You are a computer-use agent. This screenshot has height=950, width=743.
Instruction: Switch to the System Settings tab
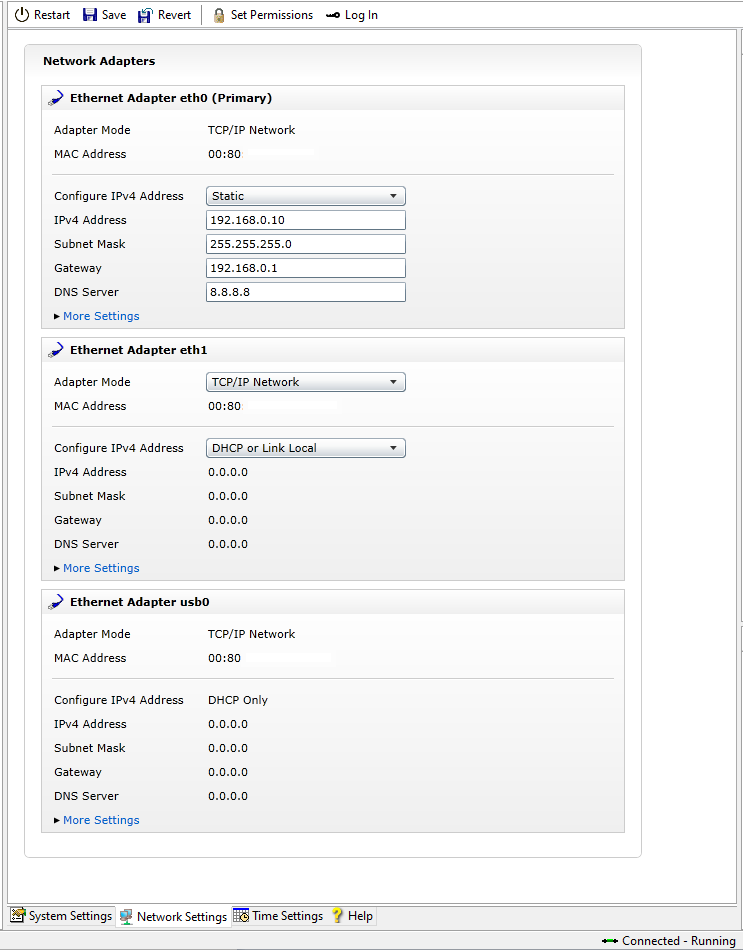coord(60,915)
